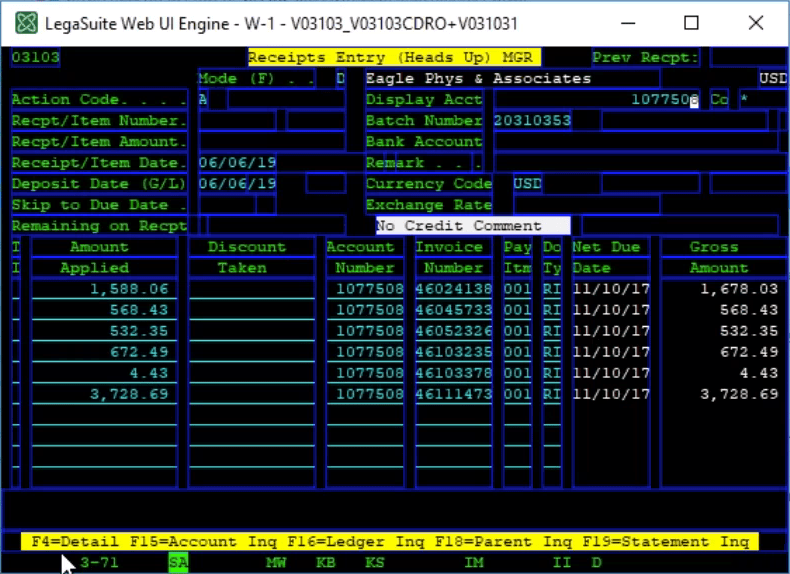
Task: Click invoice number 46111473
Action: [453, 395]
